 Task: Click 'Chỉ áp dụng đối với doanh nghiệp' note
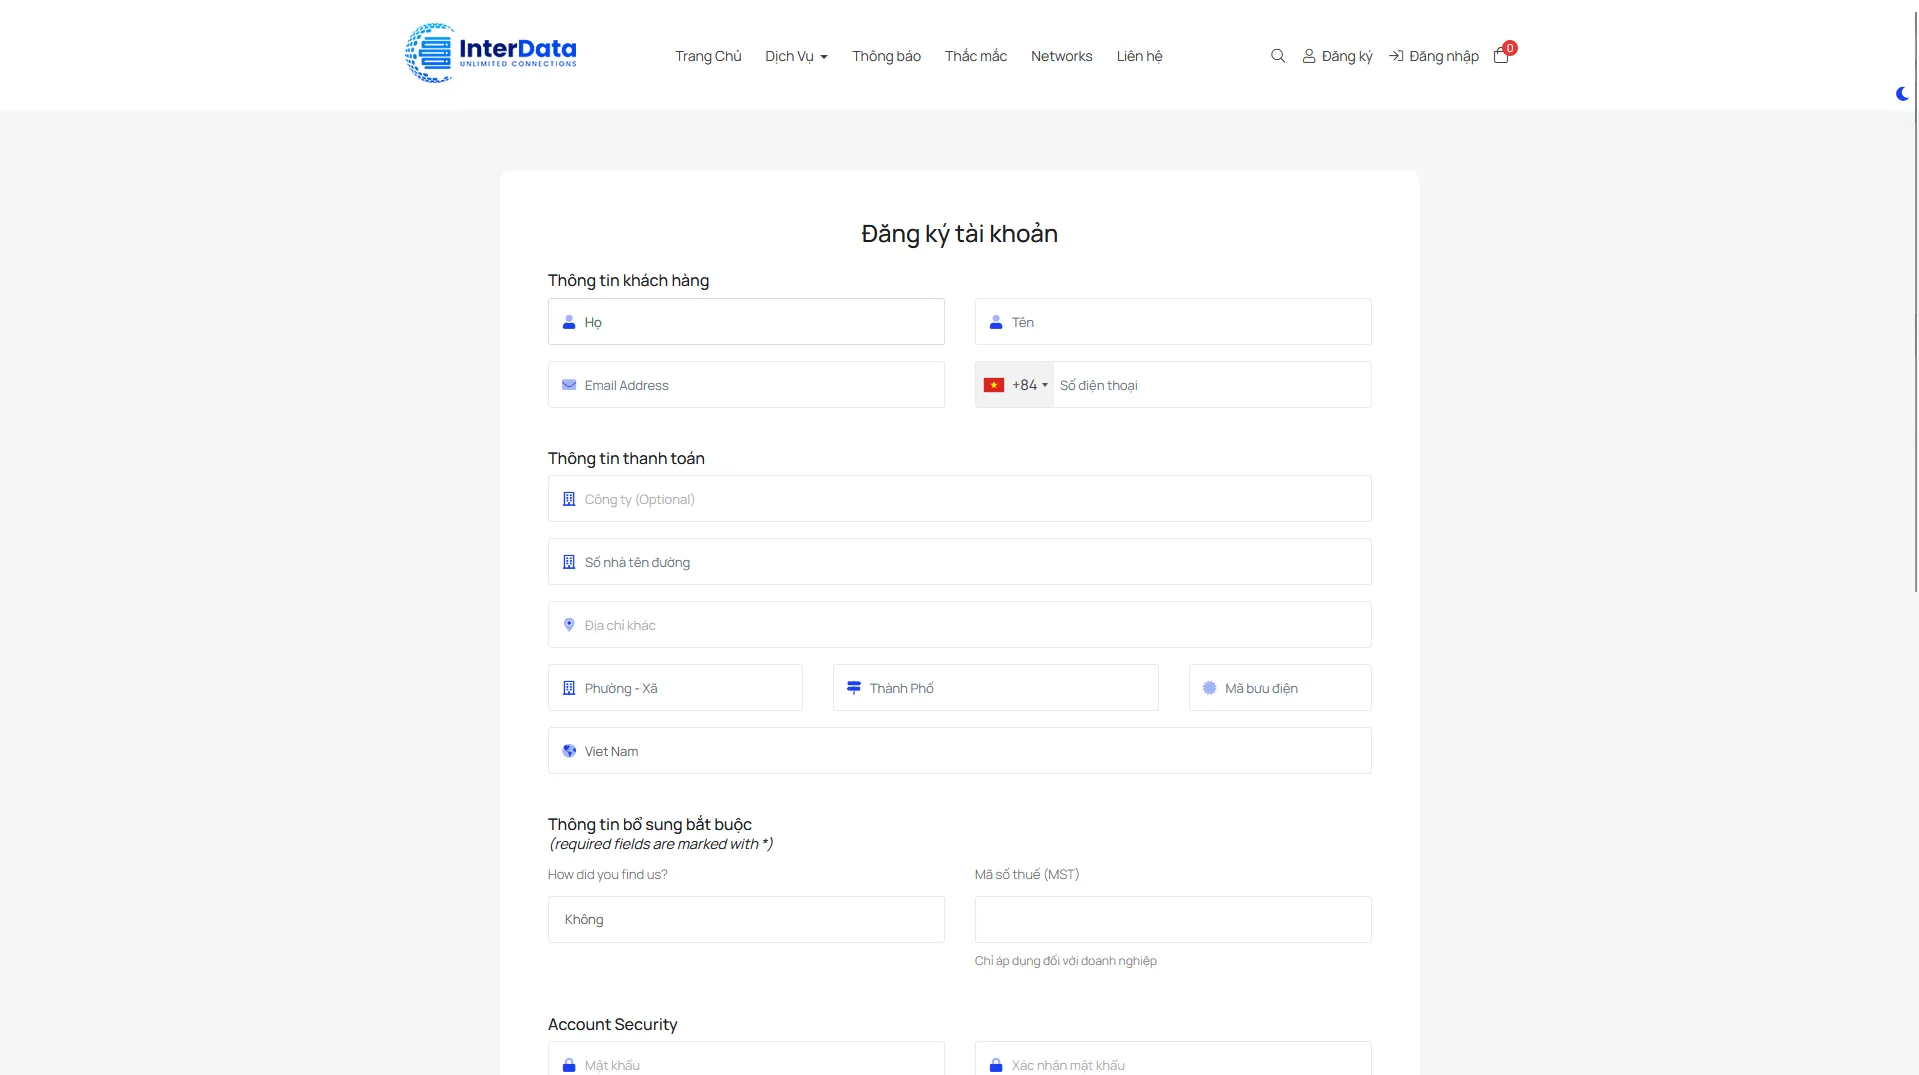coord(1065,961)
